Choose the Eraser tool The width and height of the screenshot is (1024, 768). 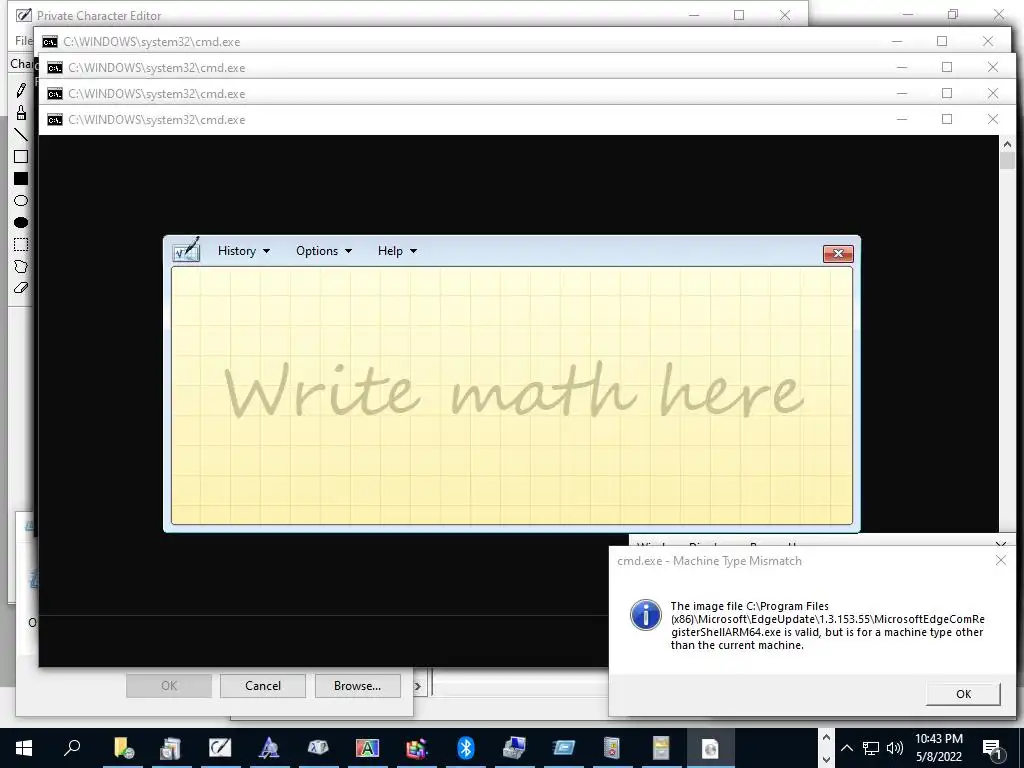coord(21,287)
